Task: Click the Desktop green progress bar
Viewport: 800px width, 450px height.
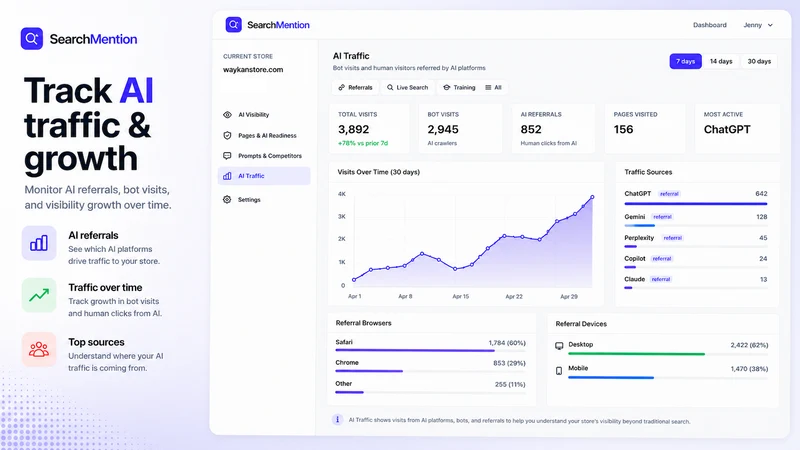Action: 668,354
